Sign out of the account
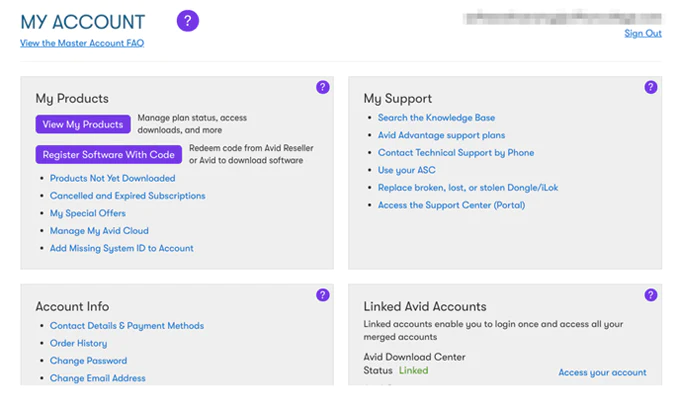Screen dimensions: 678x408 click(x=643, y=33)
